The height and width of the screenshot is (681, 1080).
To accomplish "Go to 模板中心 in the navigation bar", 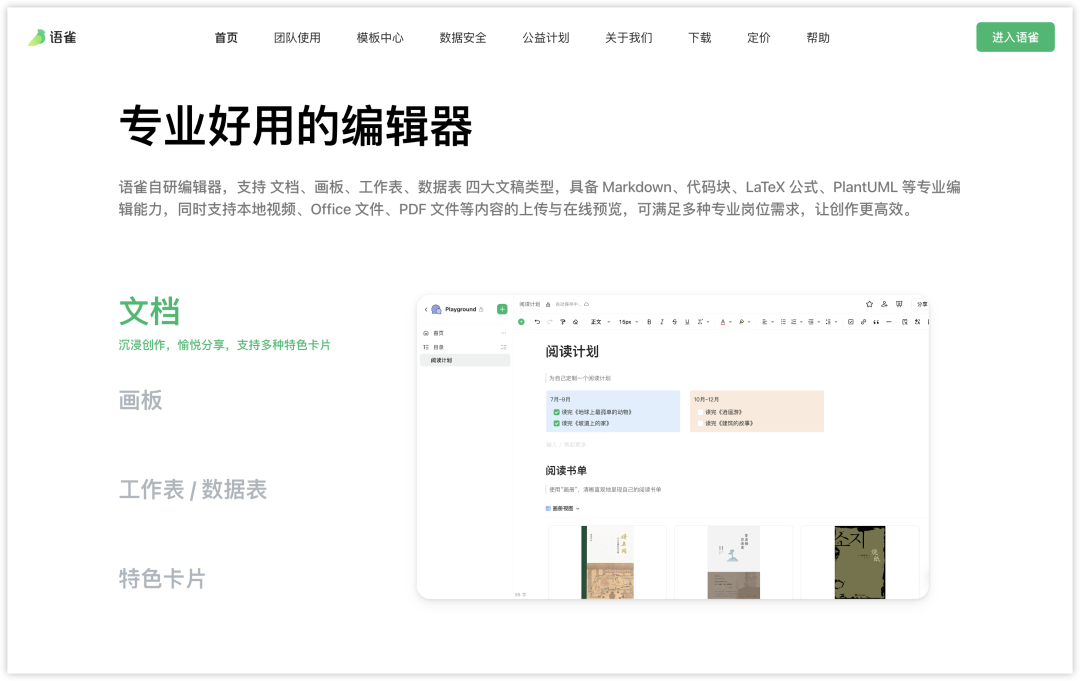I will click(380, 38).
